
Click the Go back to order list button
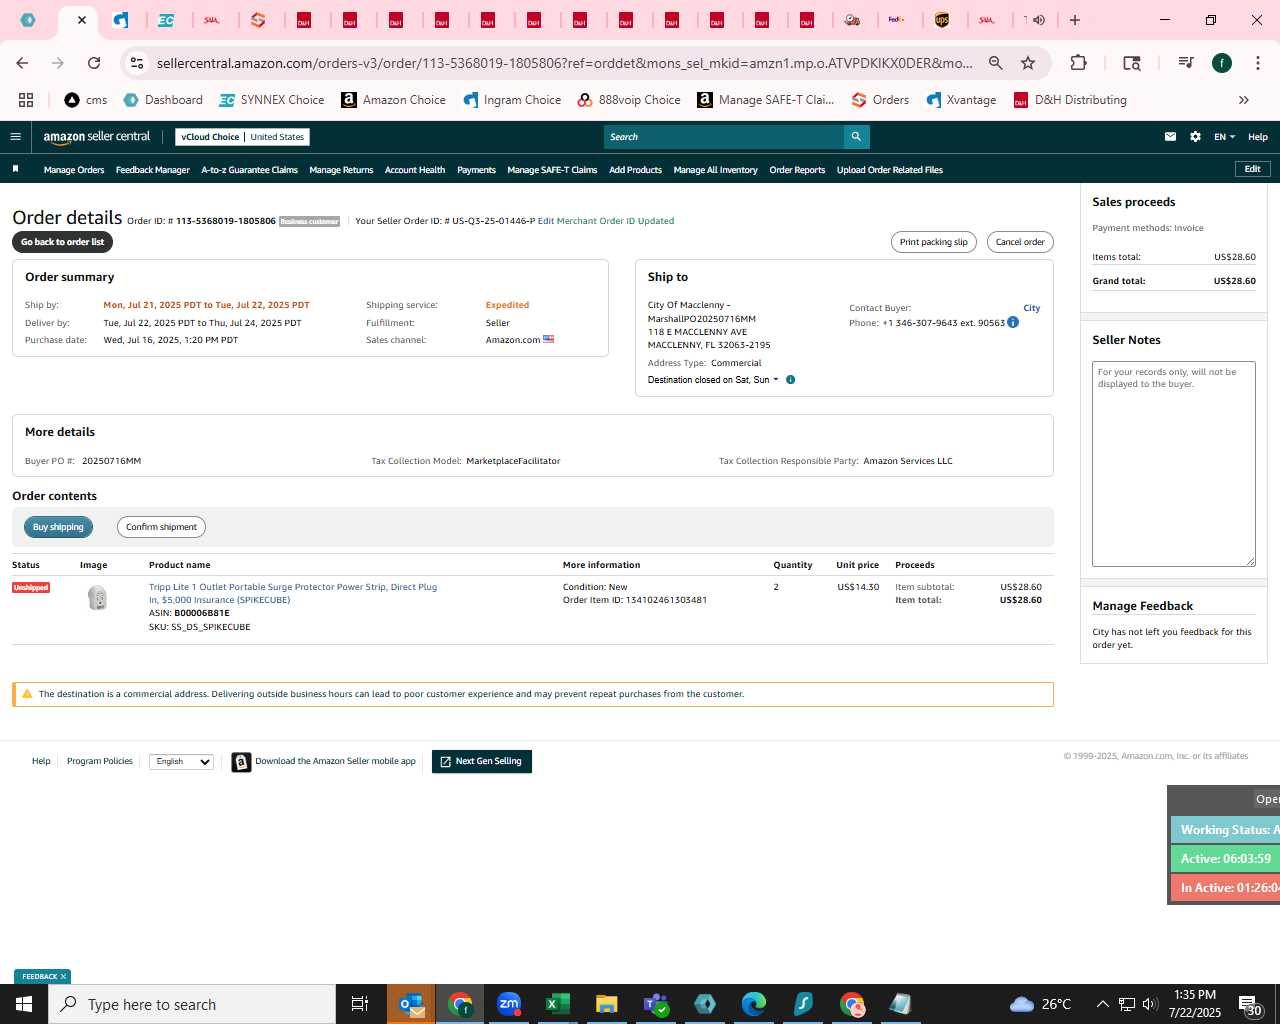[x=62, y=242]
